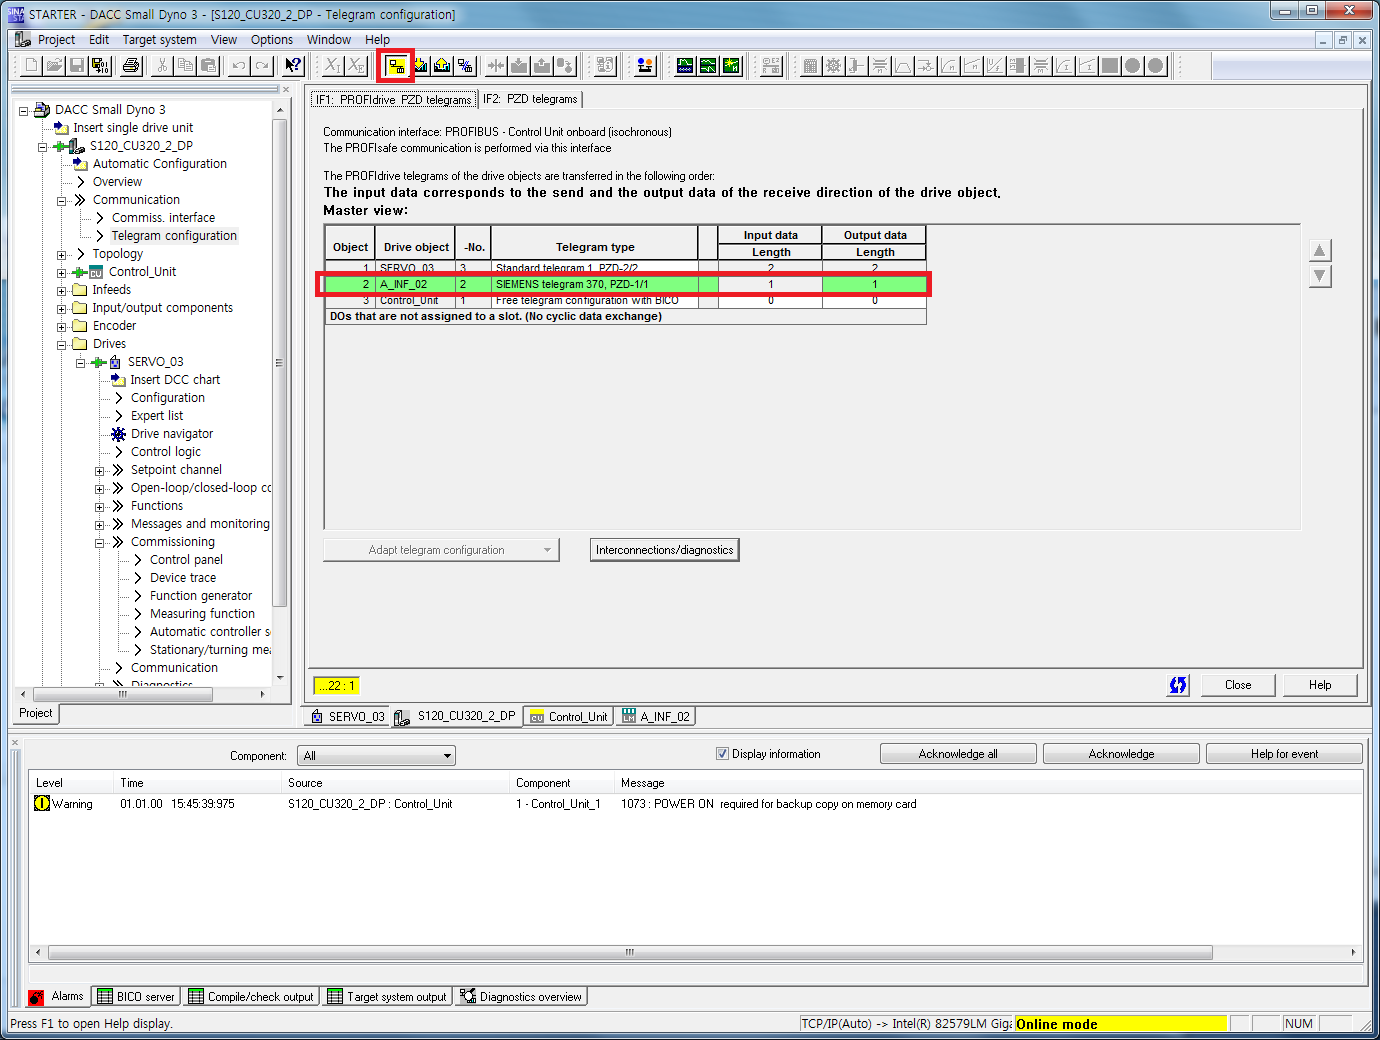Switch to IF2: PZD telegrams tab
Screen dimensions: 1380x1040
pyautogui.click(x=530, y=99)
